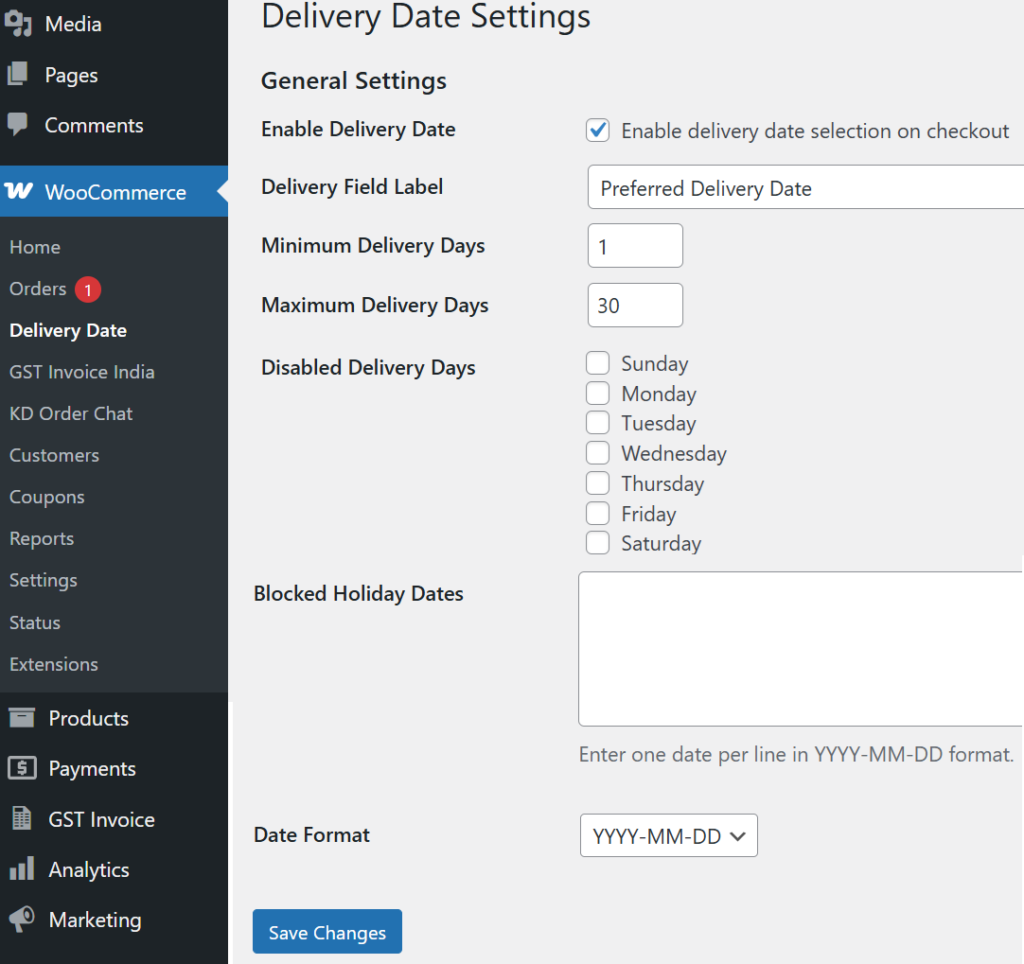The width and height of the screenshot is (1024, 964).
Task: Go to the Payments menu
Action: point(92,769)
